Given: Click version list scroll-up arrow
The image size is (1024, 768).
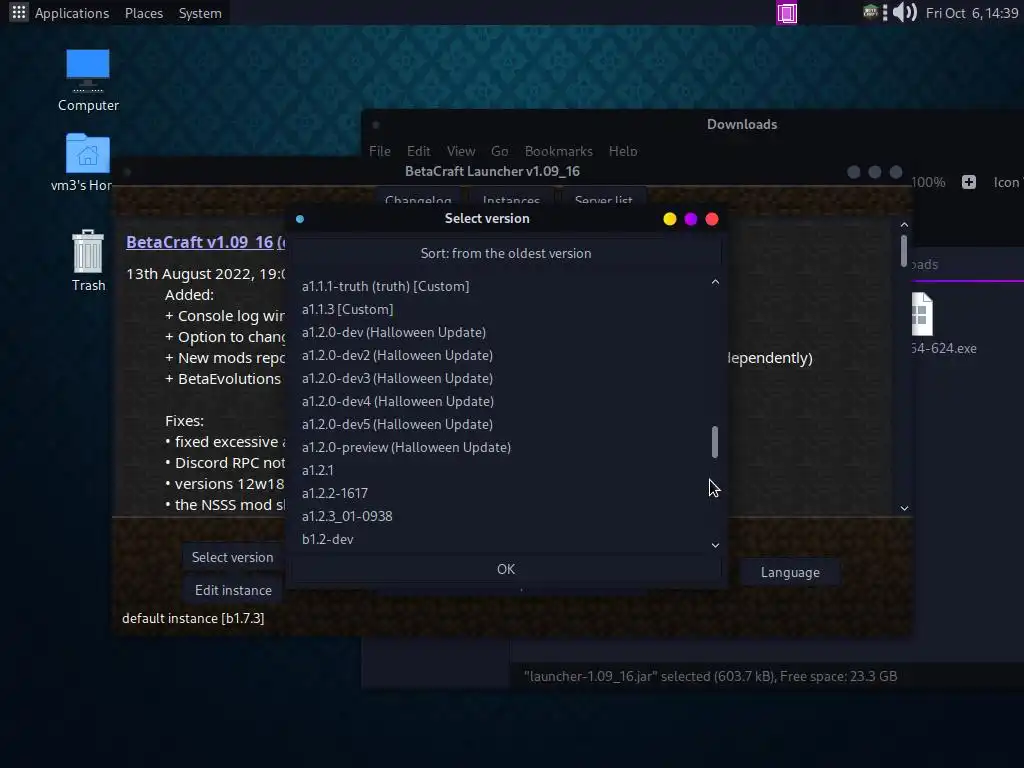Looking at the screenshot, I should coord(715,281).
